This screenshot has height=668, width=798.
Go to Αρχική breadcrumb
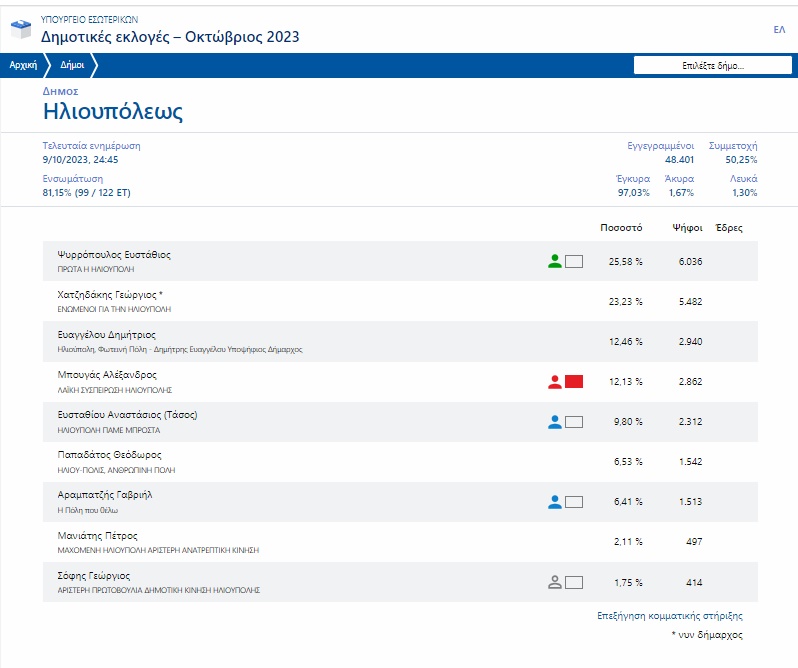click(23, 65)
